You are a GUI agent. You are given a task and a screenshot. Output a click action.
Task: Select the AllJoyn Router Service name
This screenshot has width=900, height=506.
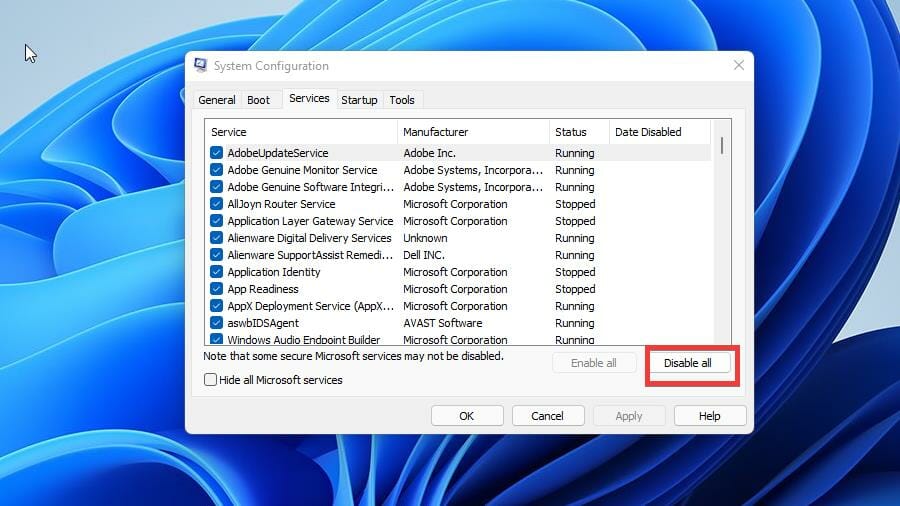[281, 204]
